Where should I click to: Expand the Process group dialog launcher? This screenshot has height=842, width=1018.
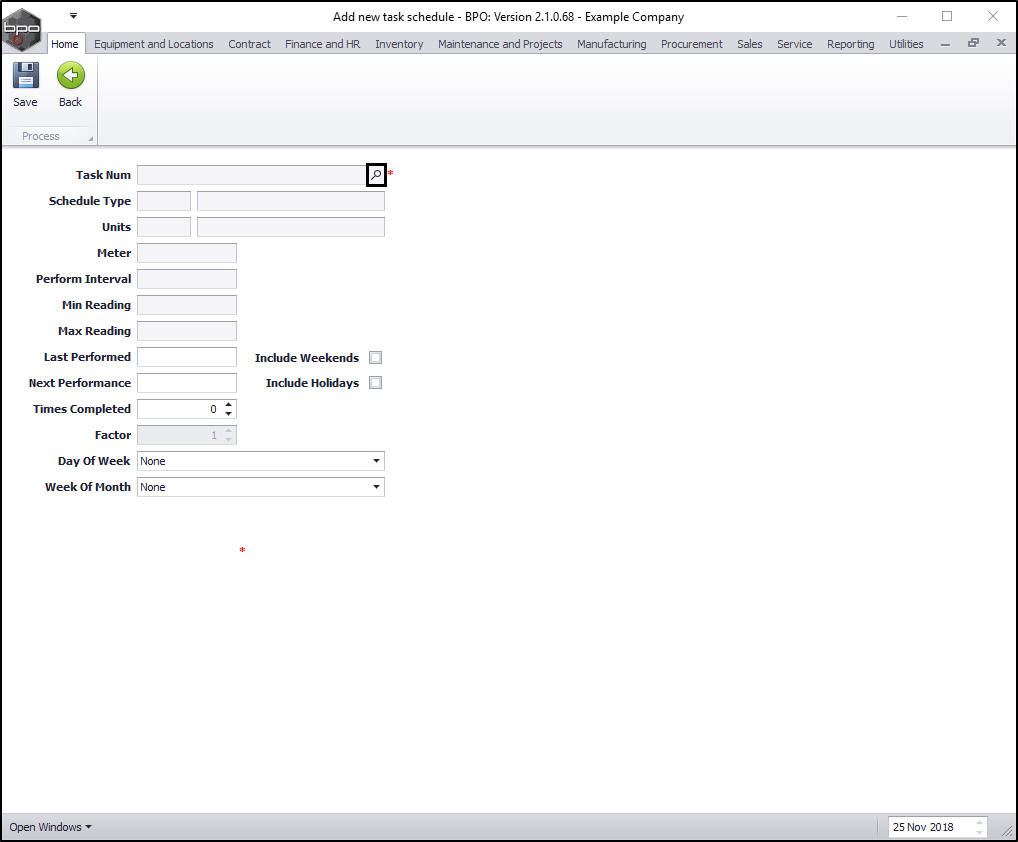[90, 138]
